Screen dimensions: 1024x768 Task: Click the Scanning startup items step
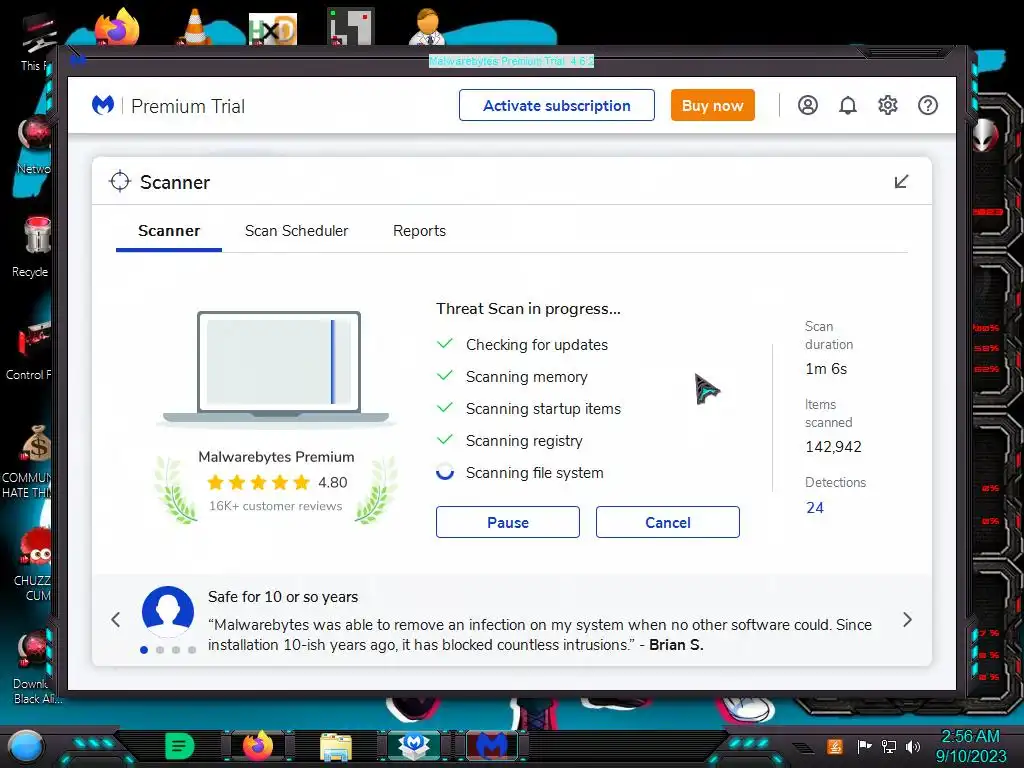pyautogui.click(x=543, y=409)
